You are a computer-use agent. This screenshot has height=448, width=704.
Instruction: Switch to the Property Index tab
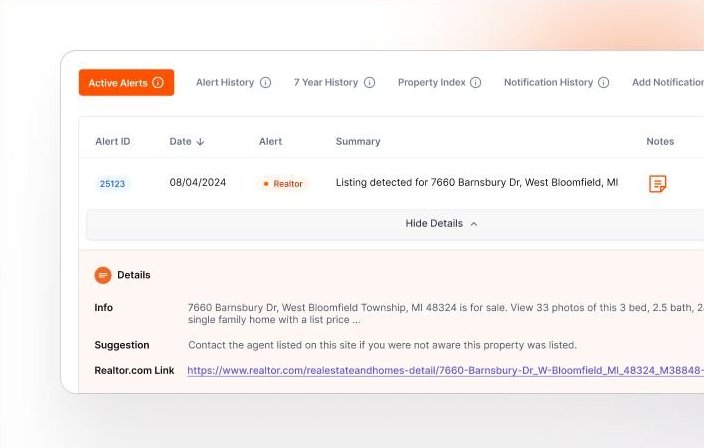coord(431,83)
